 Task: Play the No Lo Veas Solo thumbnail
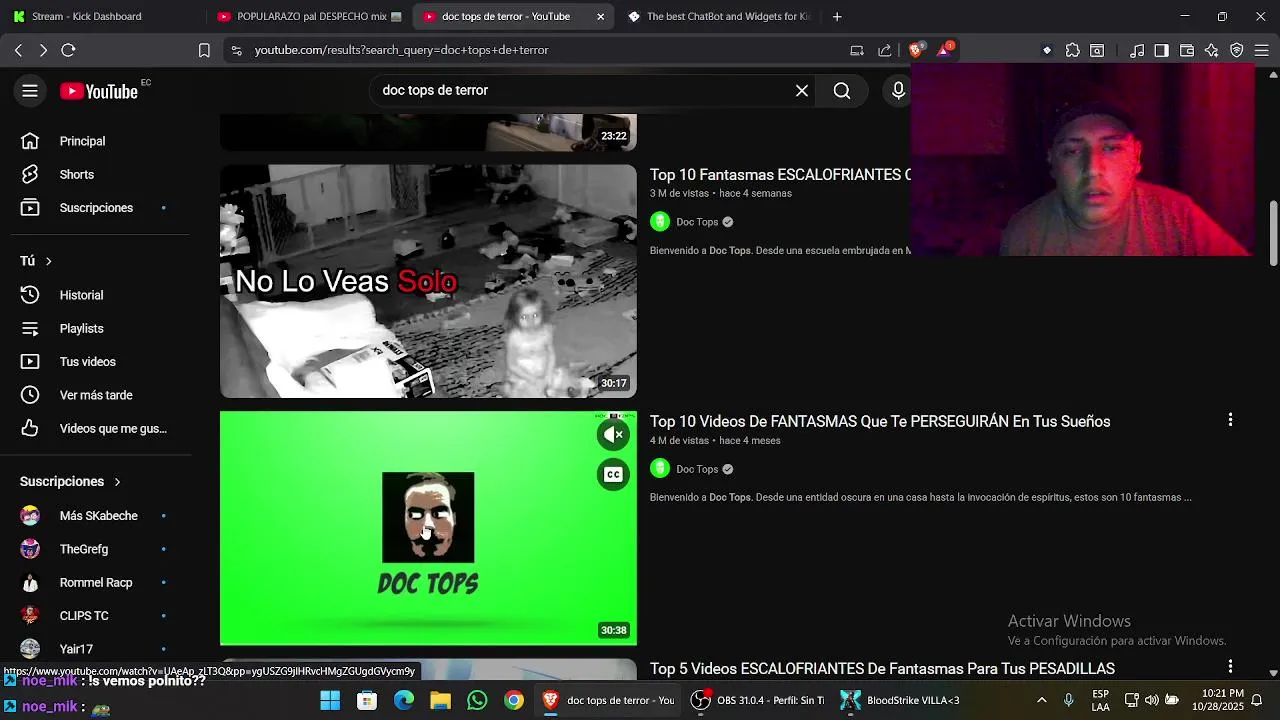428,281
